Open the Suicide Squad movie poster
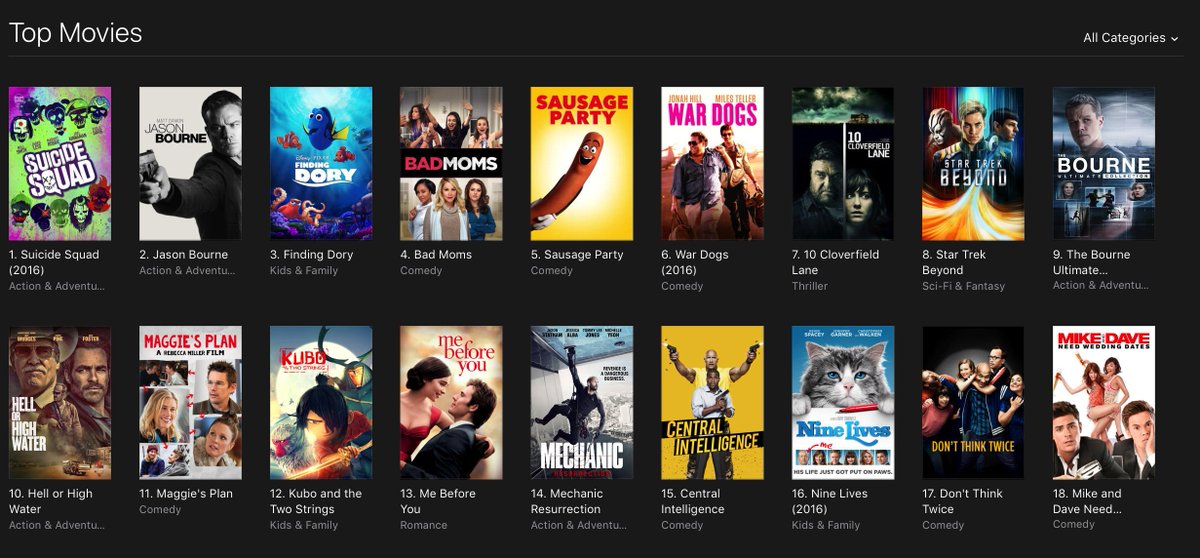1200x558 pixels. [x=60, y=164]
